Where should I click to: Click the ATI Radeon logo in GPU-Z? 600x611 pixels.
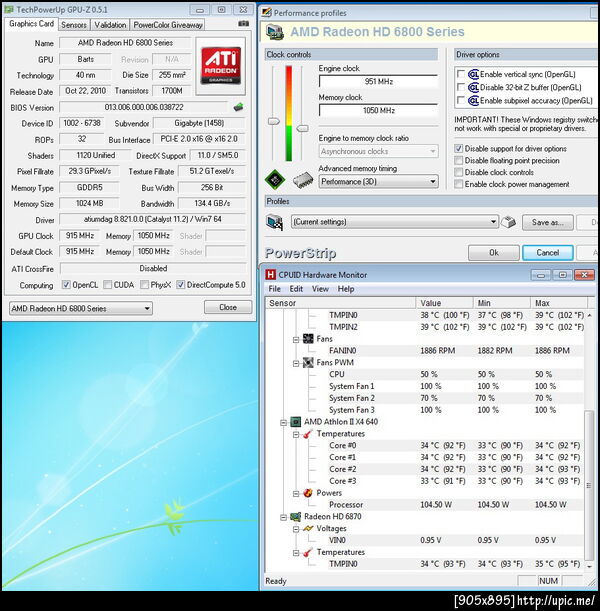point(221,66)
